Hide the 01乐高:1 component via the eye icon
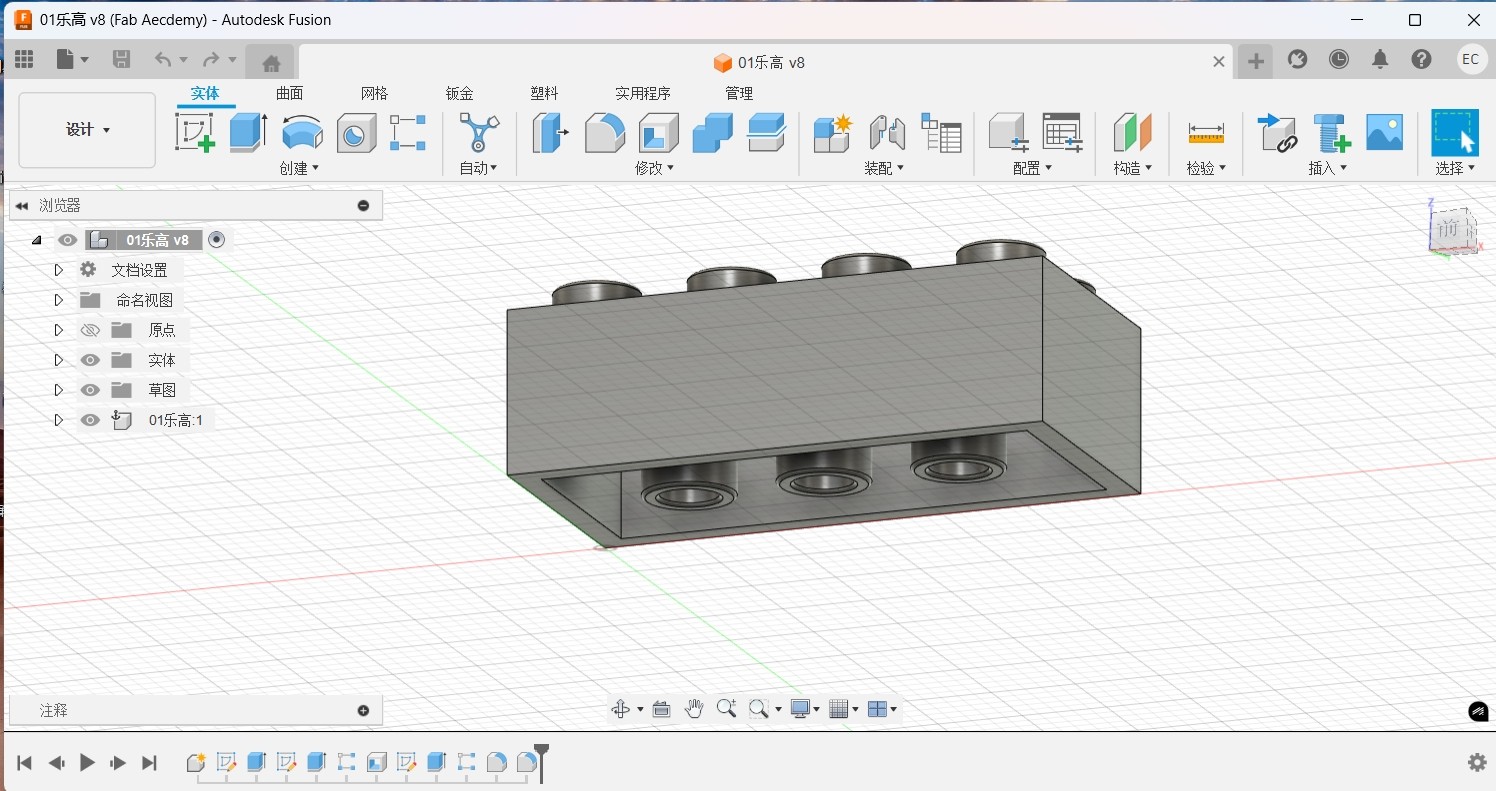This screenshot has height=791, width=1496. (x=90, y=420)
